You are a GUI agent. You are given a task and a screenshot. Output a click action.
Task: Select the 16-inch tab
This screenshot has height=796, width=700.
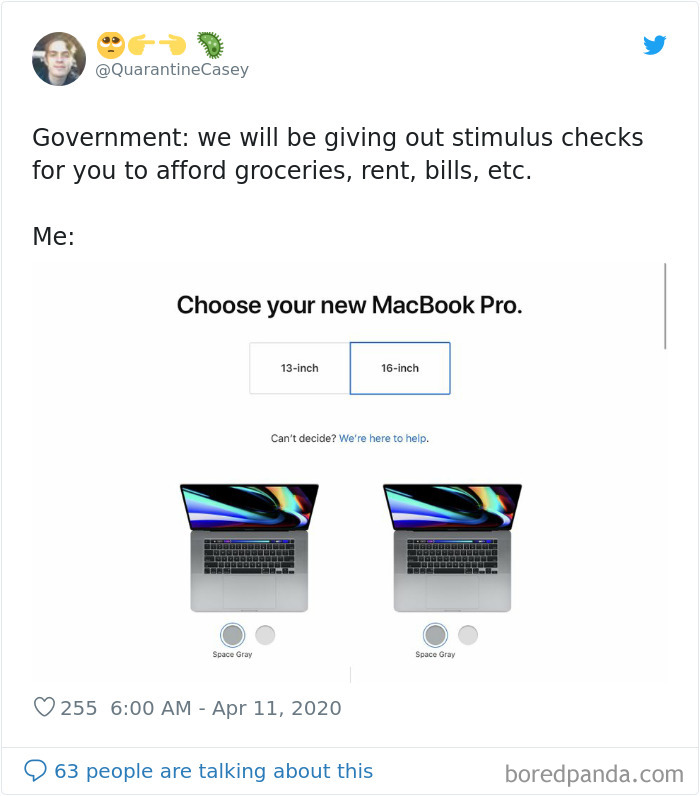[x=400, y=368]
